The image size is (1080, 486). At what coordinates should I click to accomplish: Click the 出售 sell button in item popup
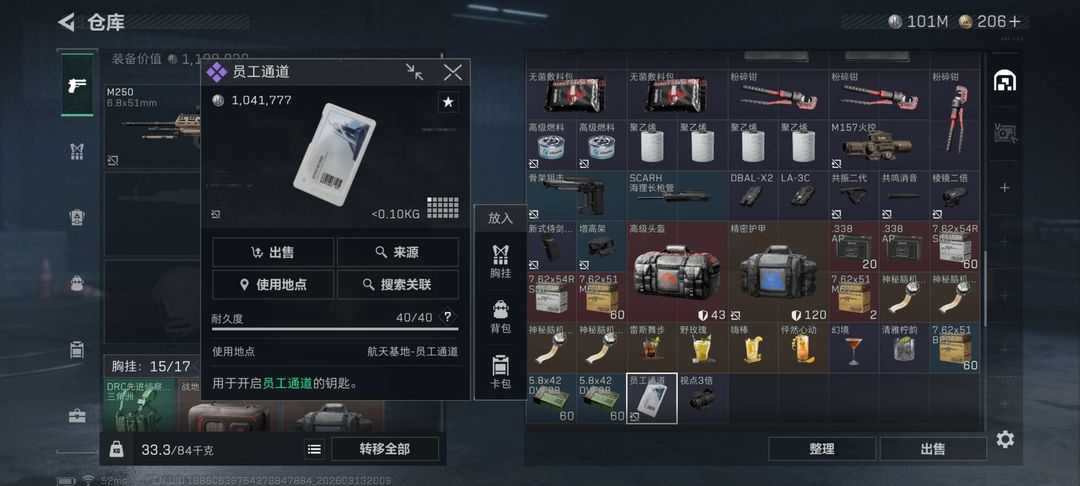[273, 253]
